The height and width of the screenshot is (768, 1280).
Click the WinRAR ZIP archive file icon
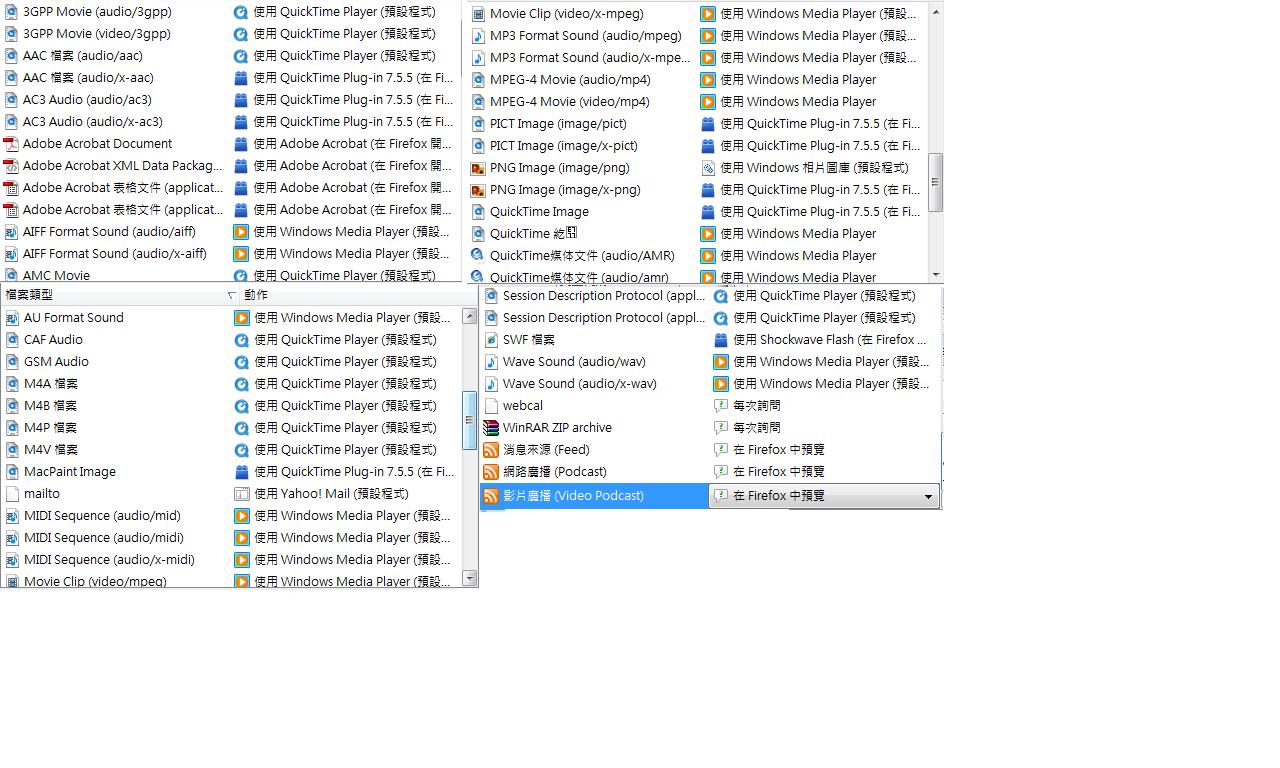coord(491,428)
